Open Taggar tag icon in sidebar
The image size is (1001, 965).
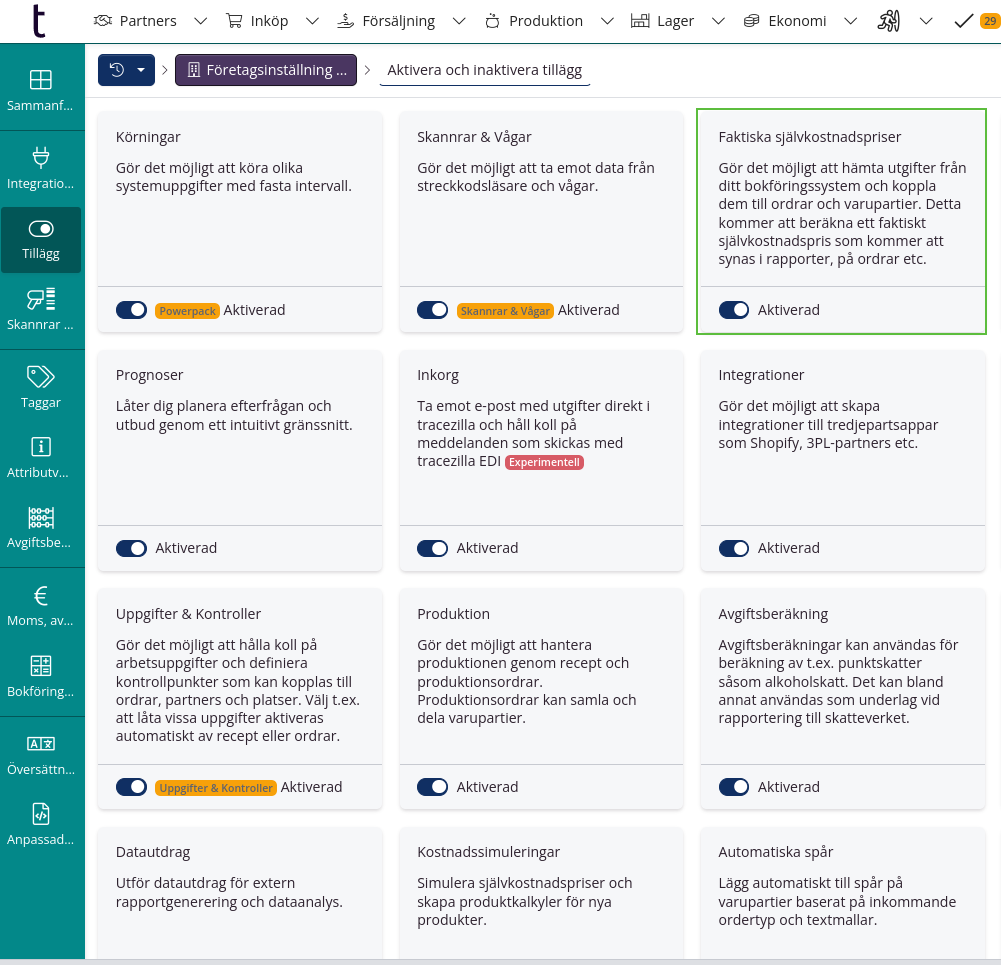[x=41, y=377]
